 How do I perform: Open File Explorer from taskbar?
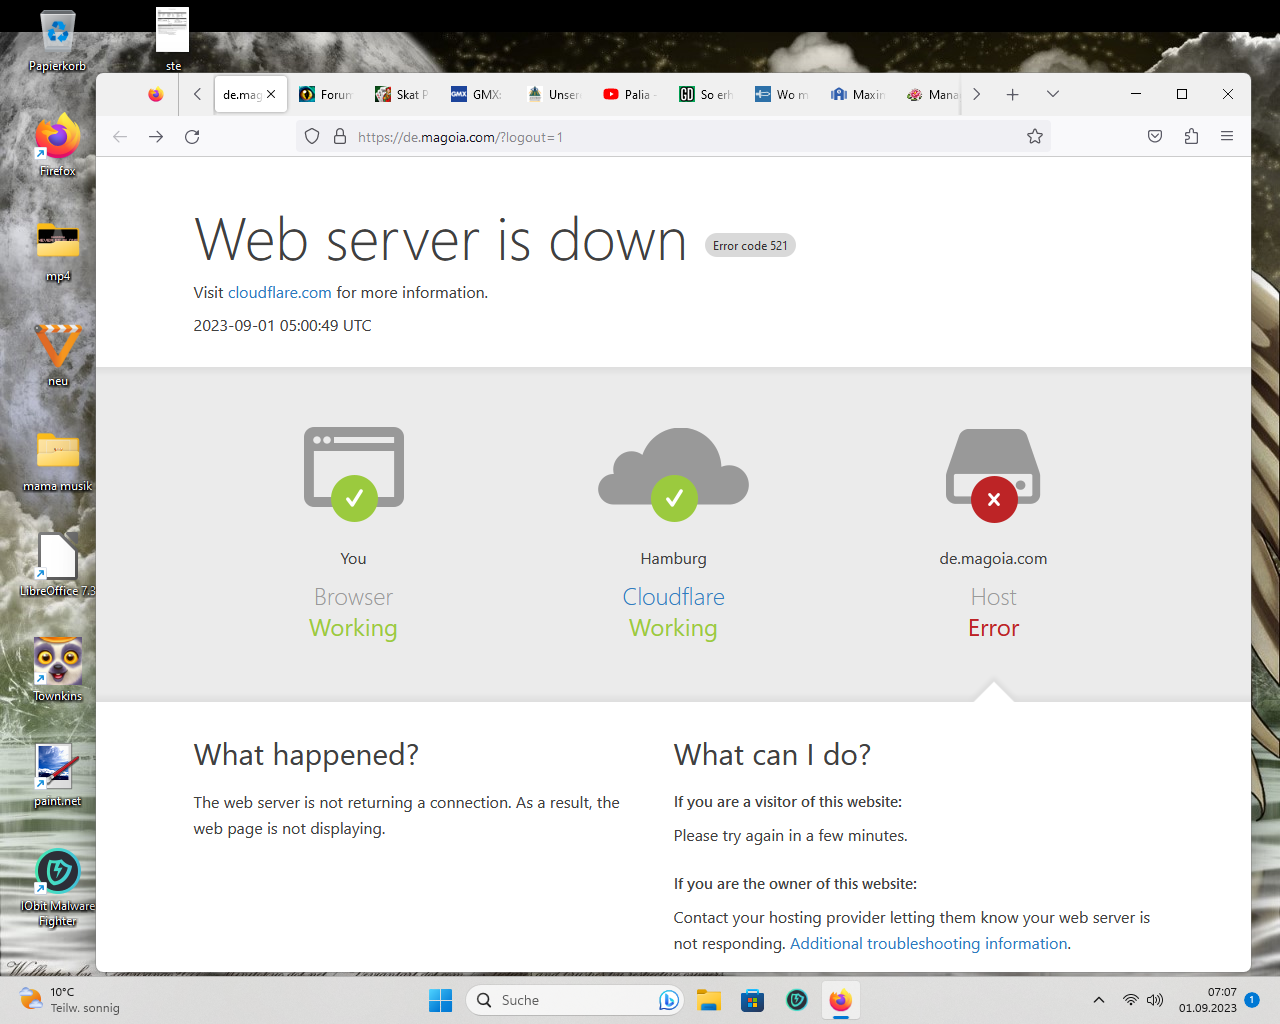(709, 1000)
